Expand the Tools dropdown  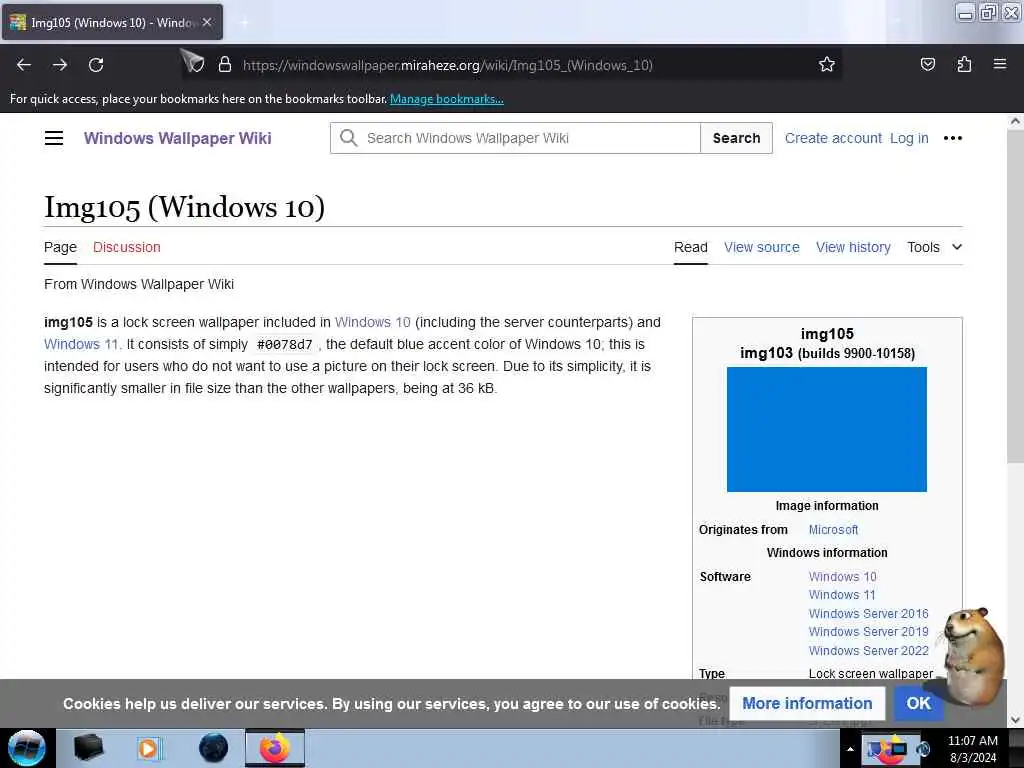[x=934, y=247]
